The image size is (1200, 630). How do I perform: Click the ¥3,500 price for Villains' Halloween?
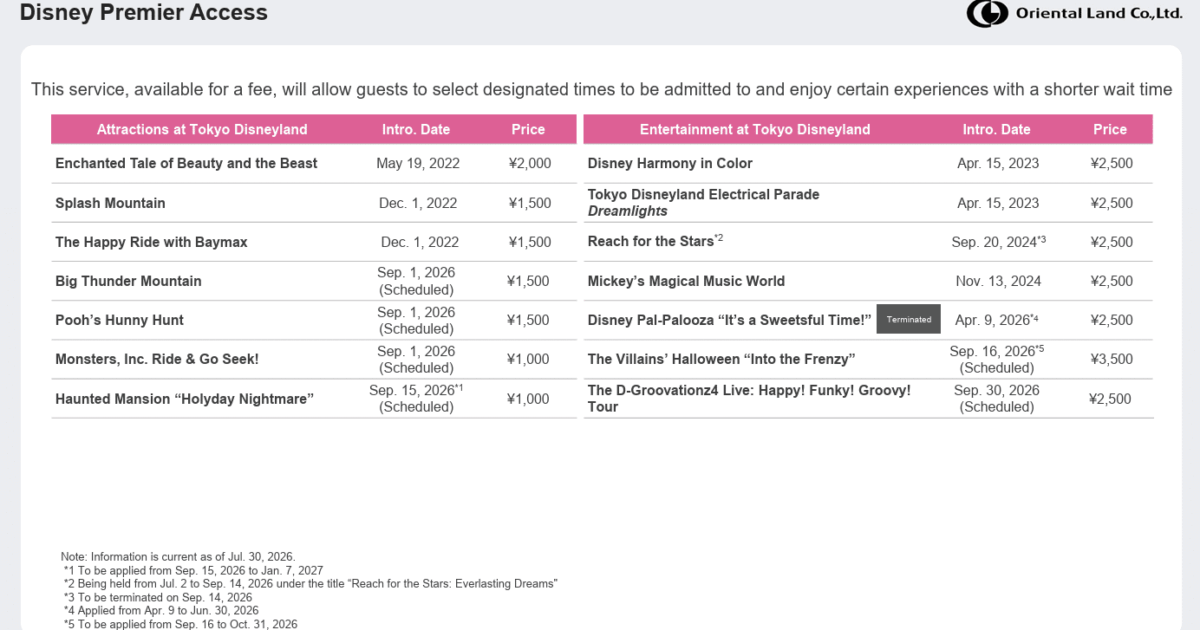pyautogui.click(x=1111, y=359)
